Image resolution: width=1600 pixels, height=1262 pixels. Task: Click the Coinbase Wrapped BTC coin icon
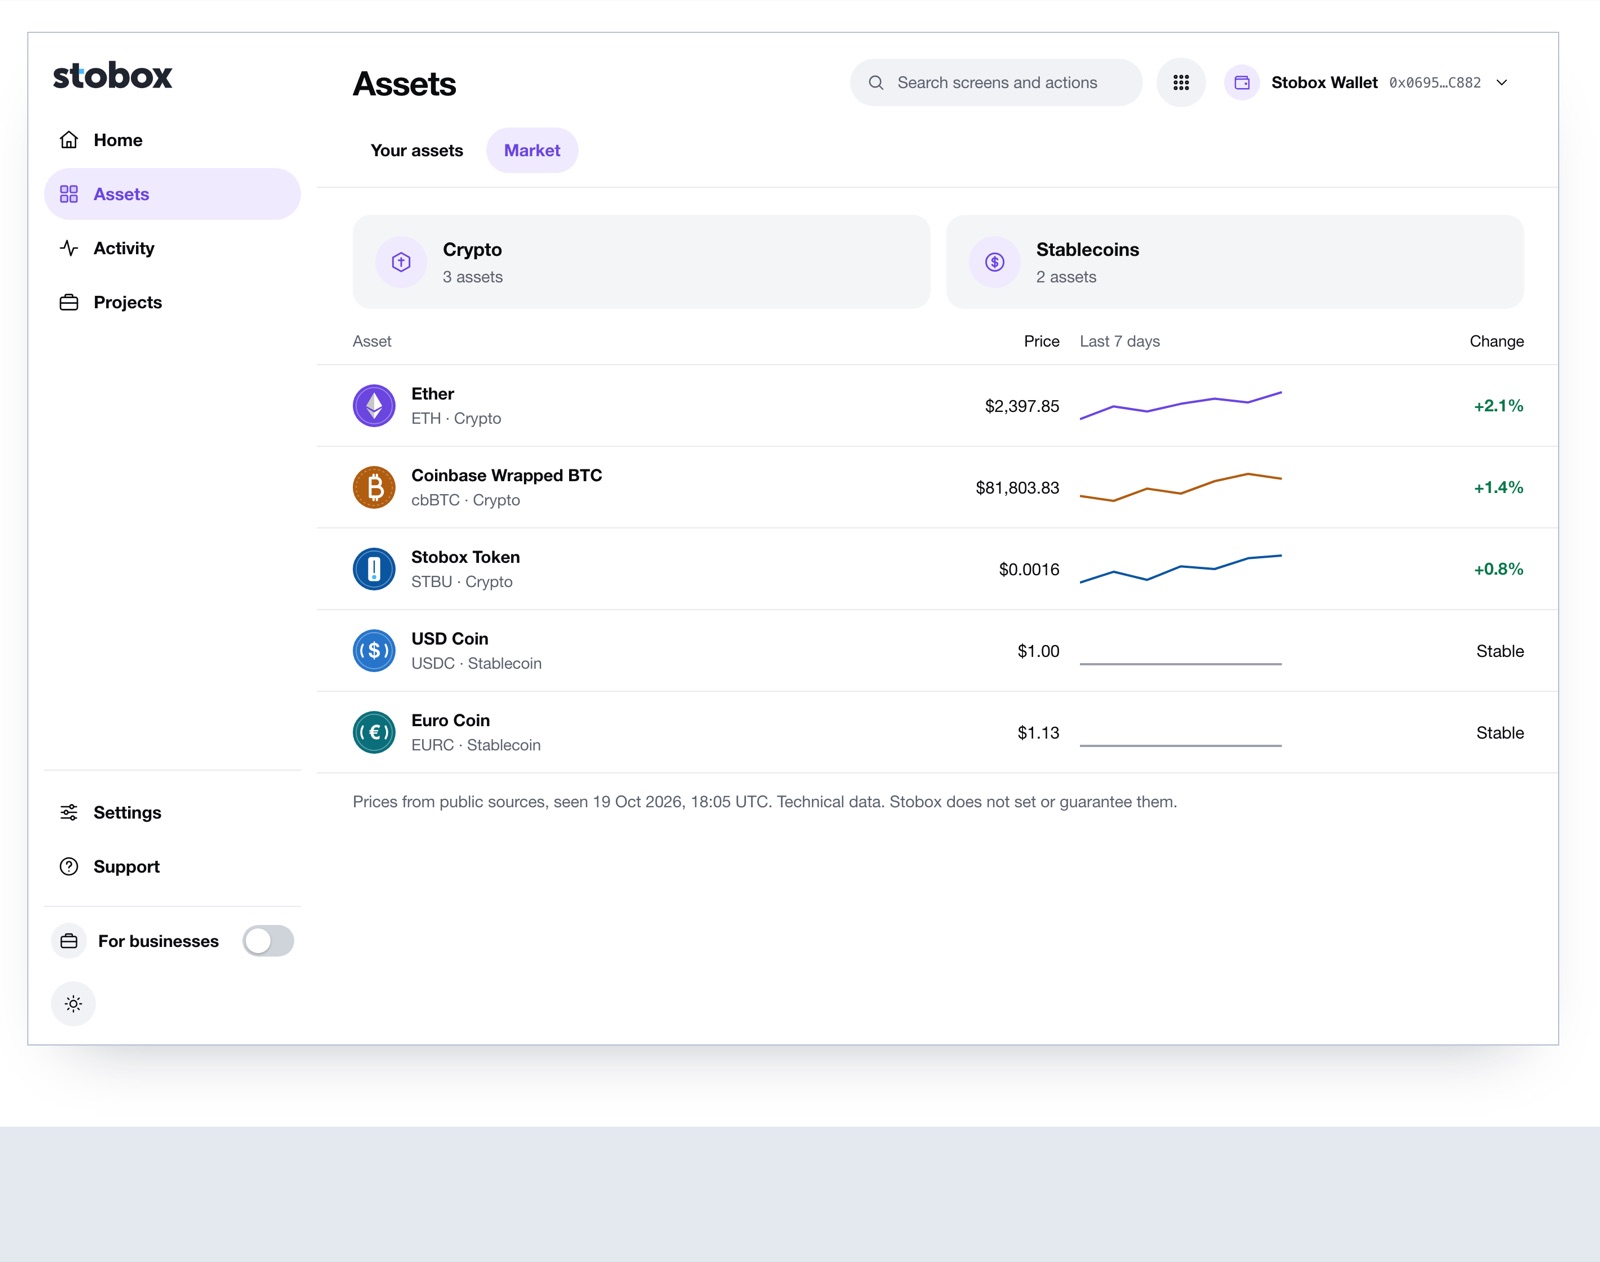click(x=374, y=487)
